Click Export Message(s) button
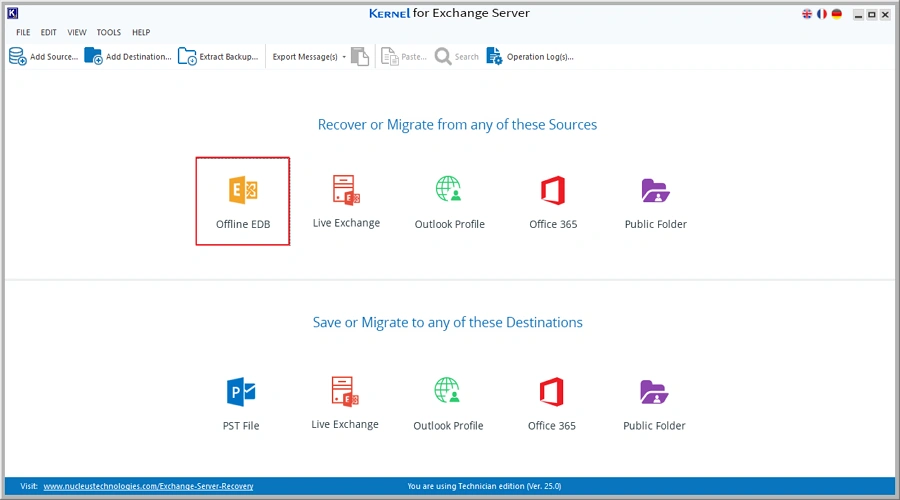 305,57
